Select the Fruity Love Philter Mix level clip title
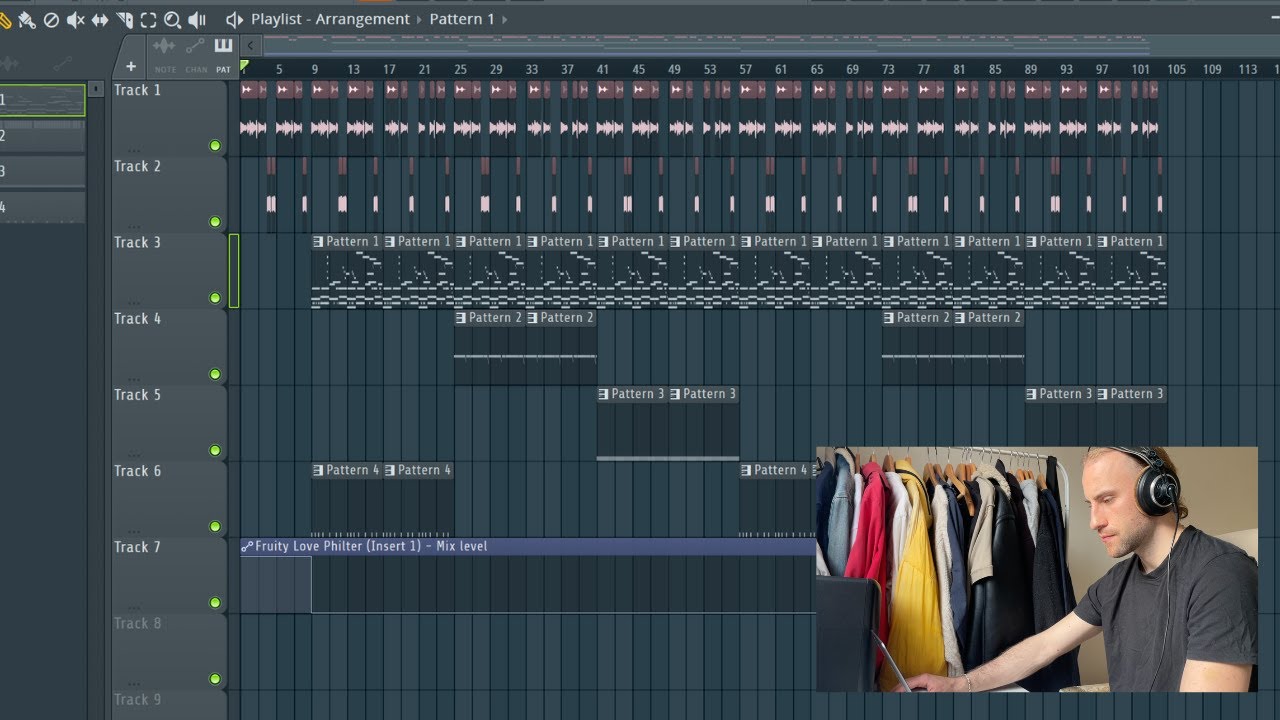The image size is (1280, 720). point(371,546)
